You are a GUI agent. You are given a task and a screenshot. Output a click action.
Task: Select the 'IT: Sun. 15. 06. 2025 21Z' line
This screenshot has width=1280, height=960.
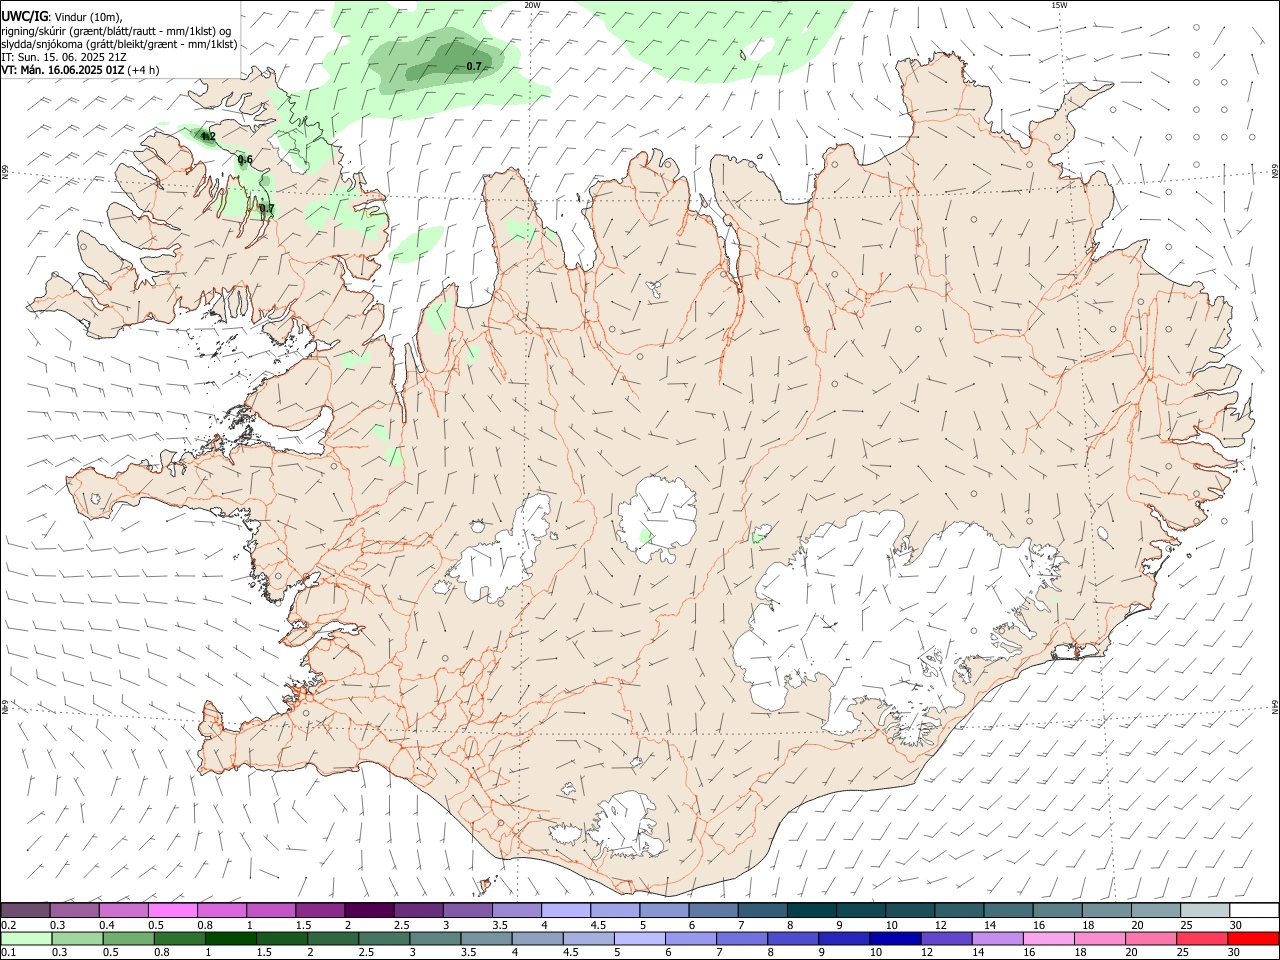pyautogui.click(x=64, y=57)
